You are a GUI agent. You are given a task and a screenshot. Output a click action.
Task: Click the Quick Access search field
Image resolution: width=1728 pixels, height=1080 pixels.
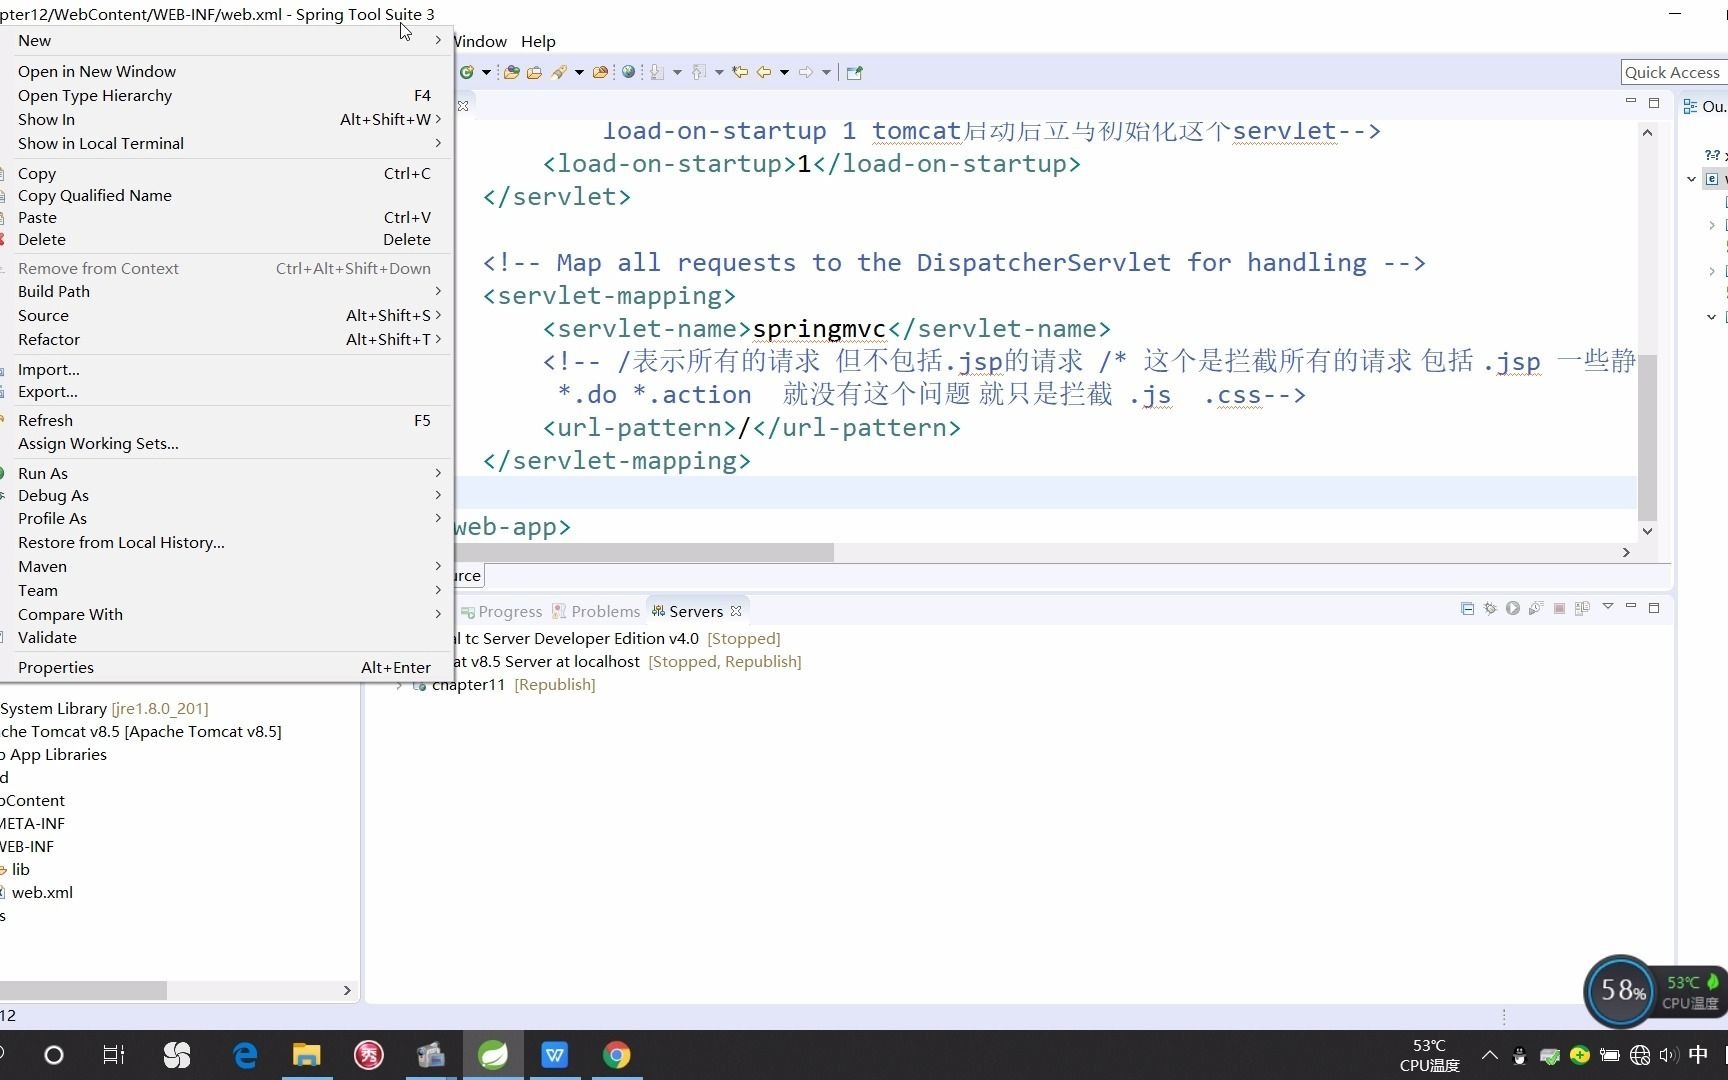pos(1673,72)
